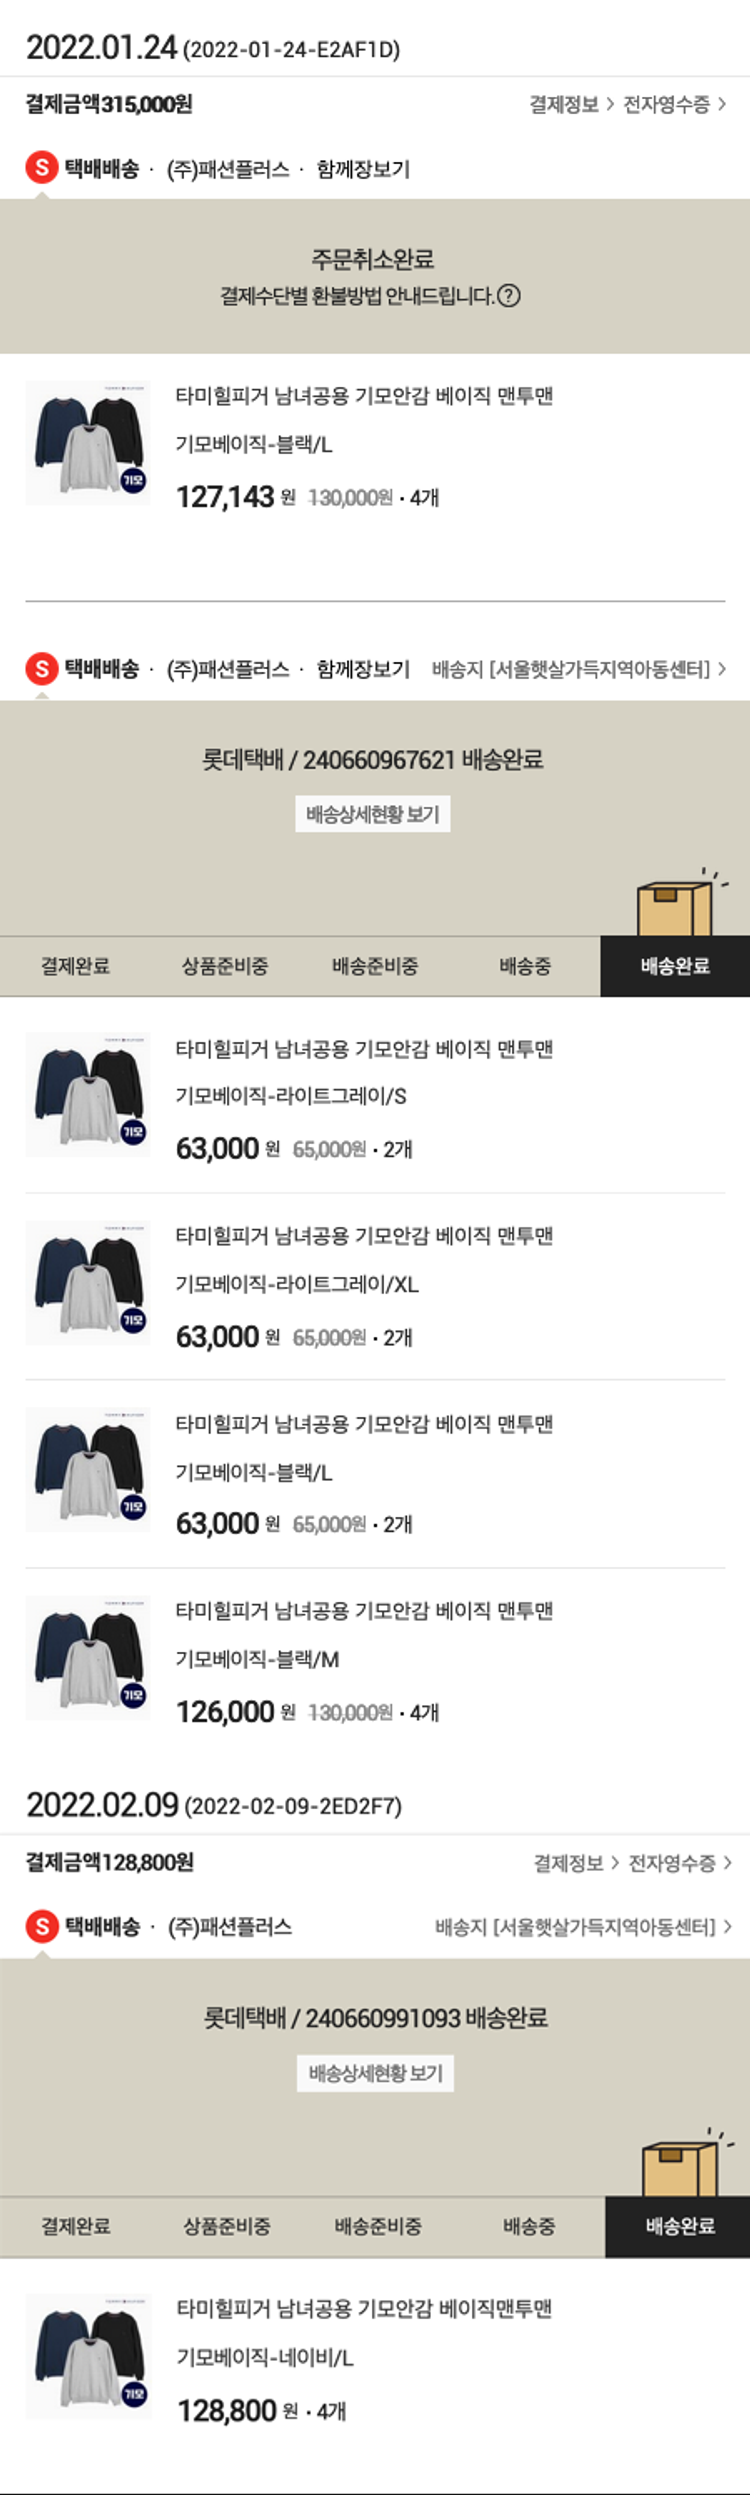The image size is (750, 2495).
Task: Click (주)패션플러스 seller name in February order
Action: click(230, 1927)
